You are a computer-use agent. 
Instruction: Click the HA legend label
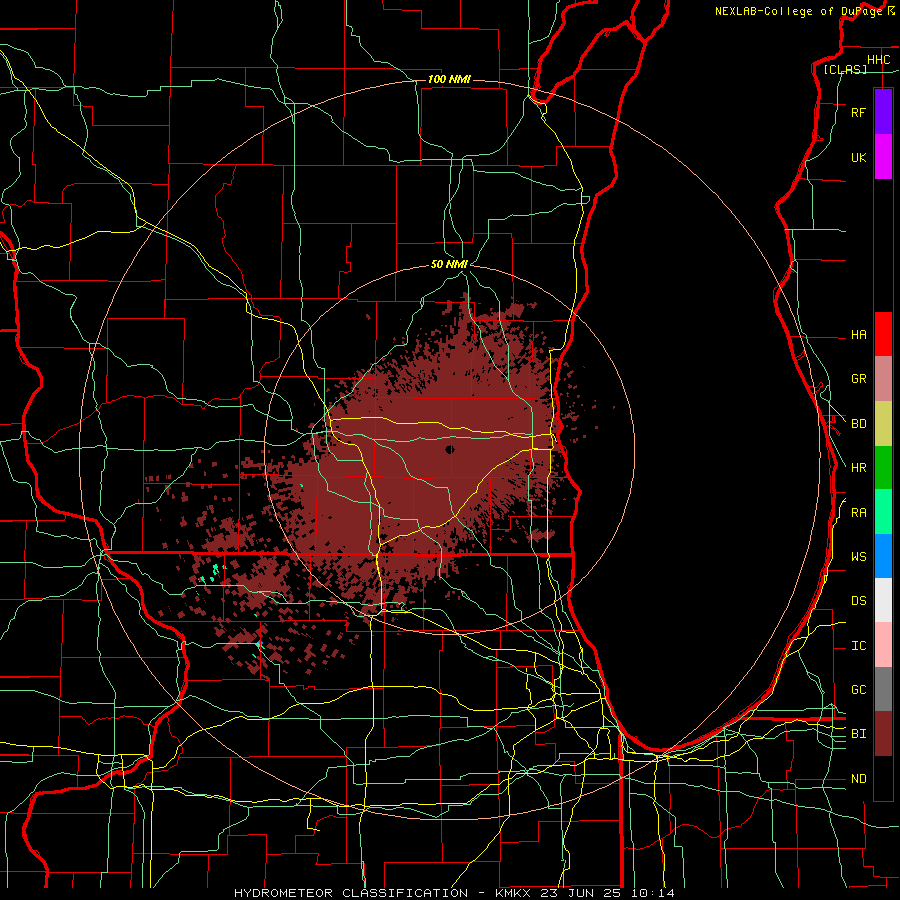pos(858,335)
